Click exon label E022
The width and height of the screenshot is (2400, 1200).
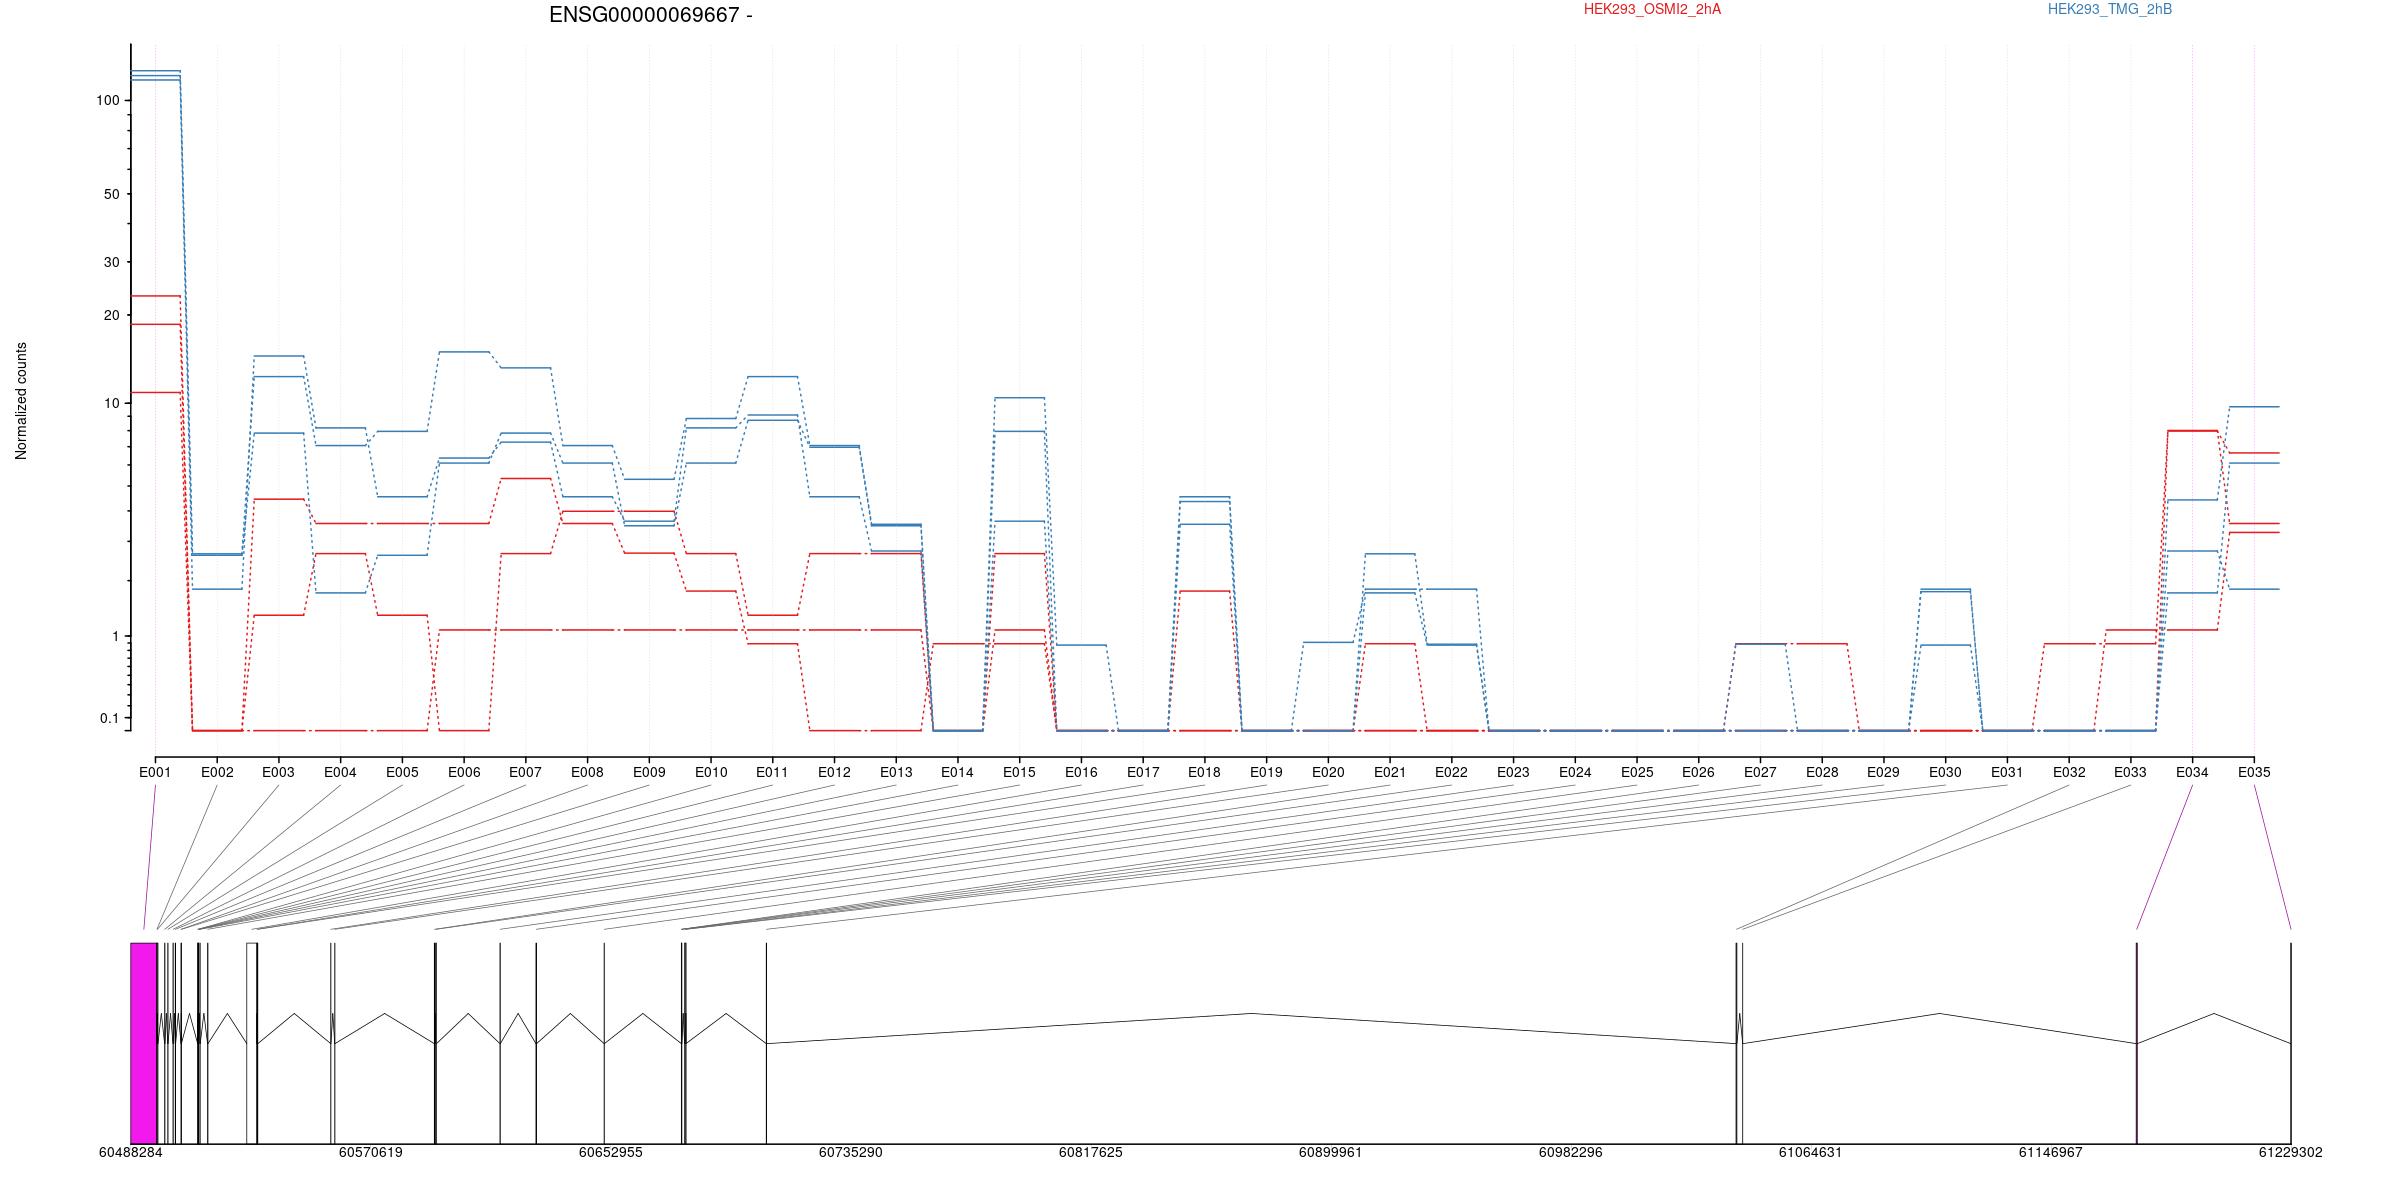coord(1451,772)
